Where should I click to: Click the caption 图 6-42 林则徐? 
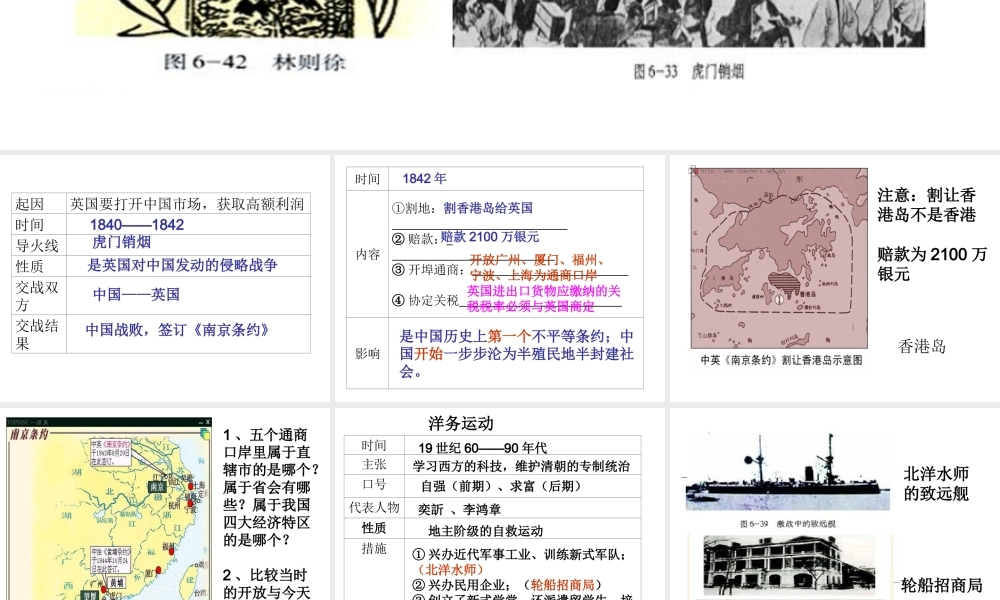[x=254, y=62]
